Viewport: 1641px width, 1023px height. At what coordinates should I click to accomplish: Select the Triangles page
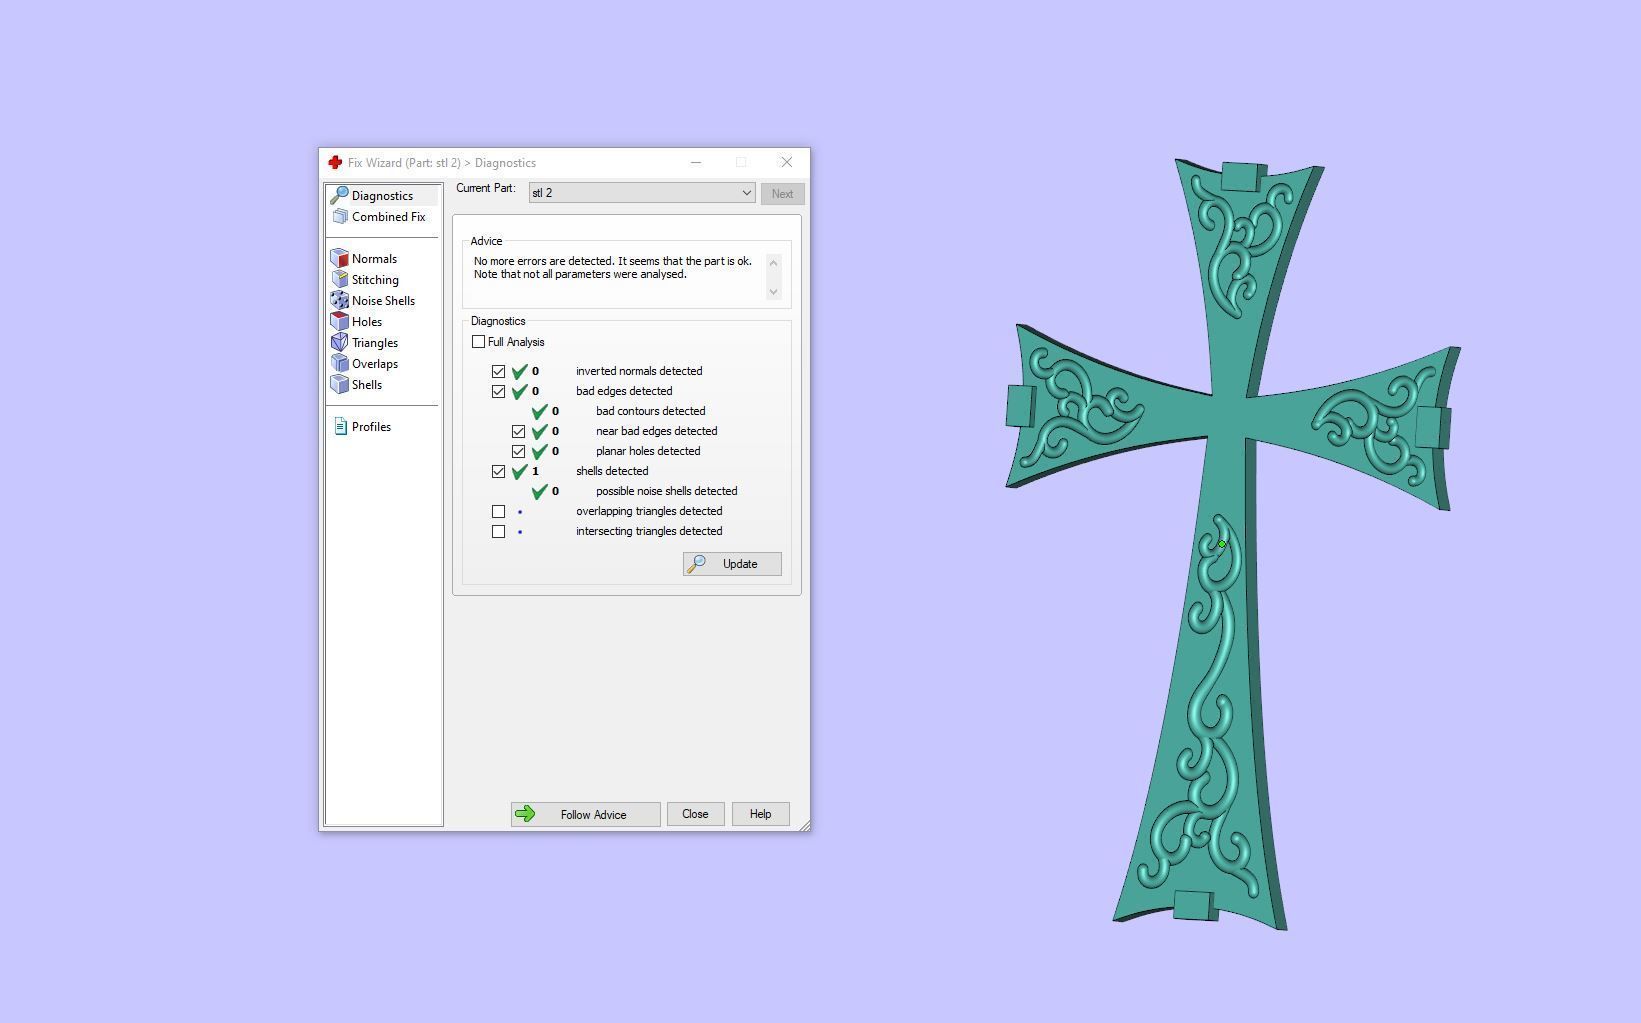[375, 342]
